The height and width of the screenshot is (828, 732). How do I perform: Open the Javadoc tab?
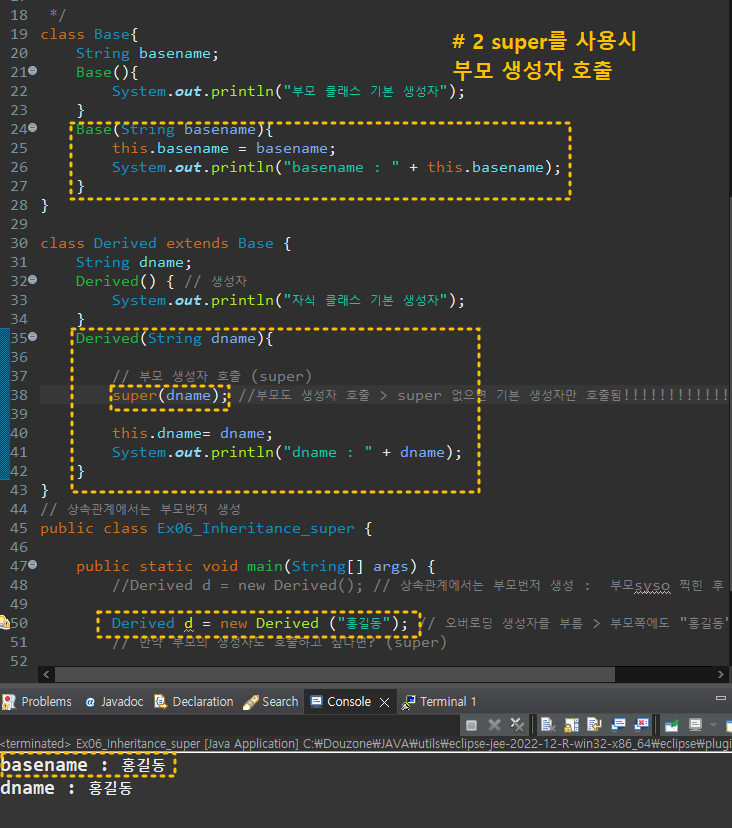point(114,702)
